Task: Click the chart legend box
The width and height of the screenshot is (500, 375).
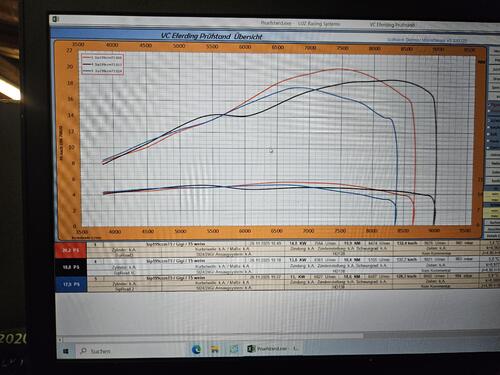Action: 103,64
